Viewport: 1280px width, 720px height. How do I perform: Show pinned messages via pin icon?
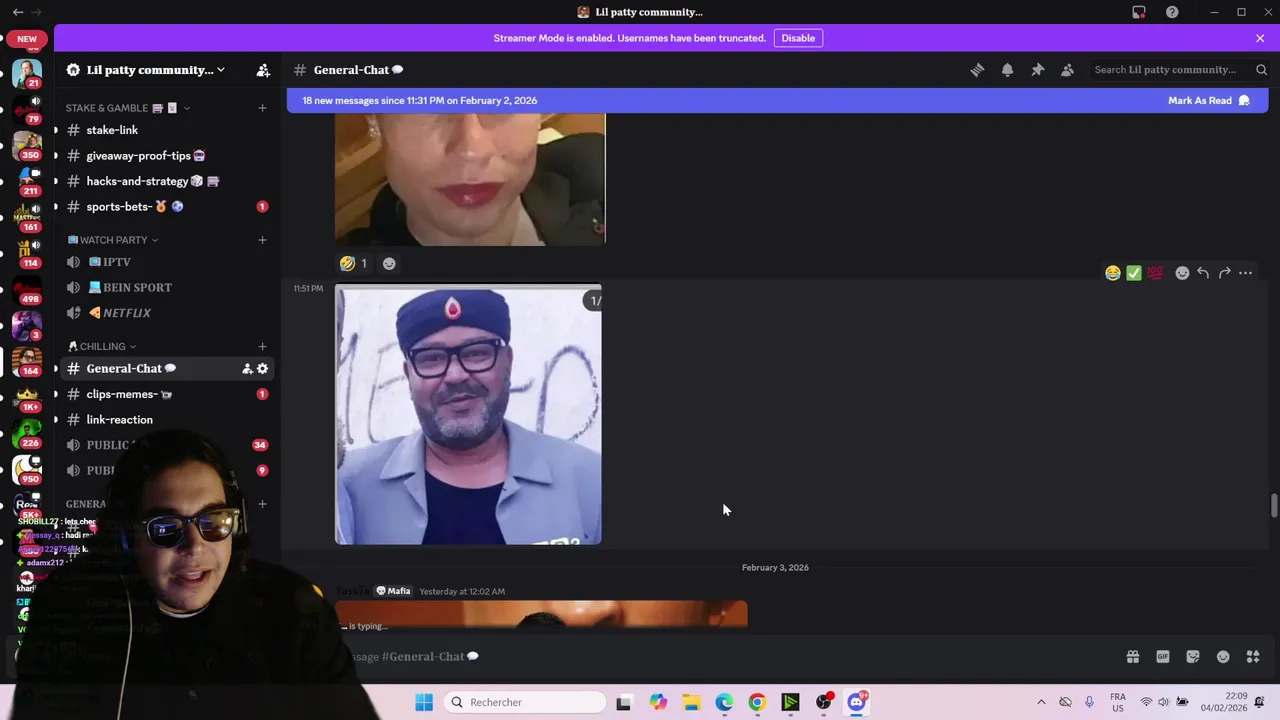pos(1037,70)
